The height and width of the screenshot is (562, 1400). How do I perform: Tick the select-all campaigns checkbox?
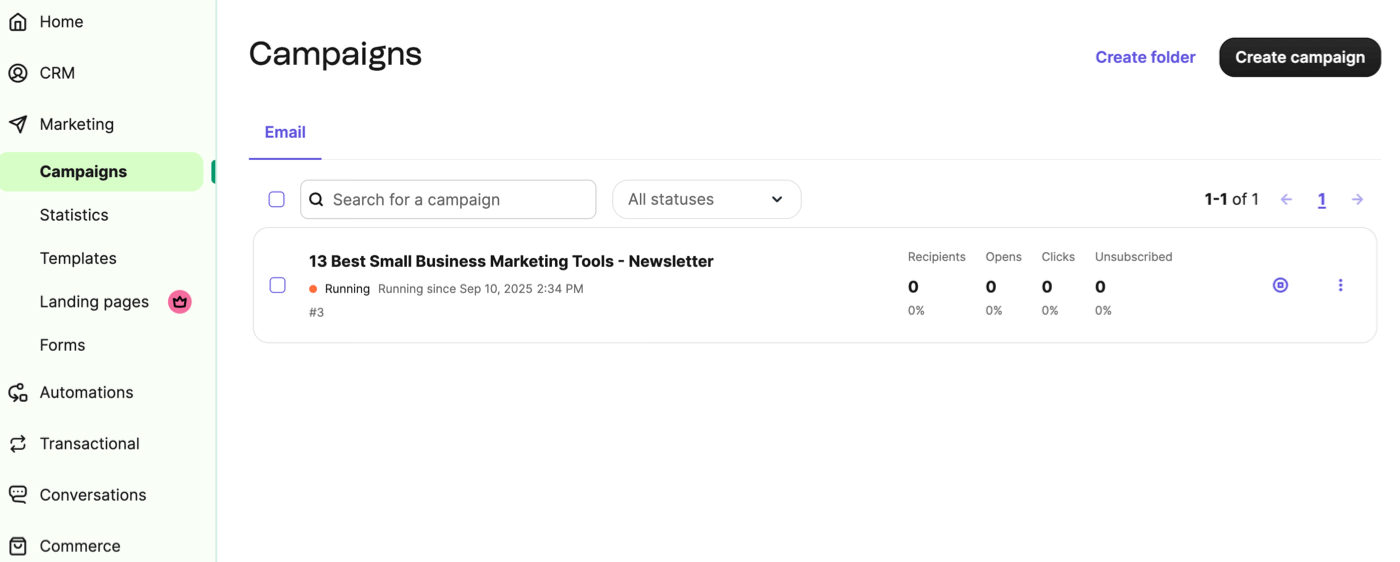pyautogui.click(x=277, y=199)
